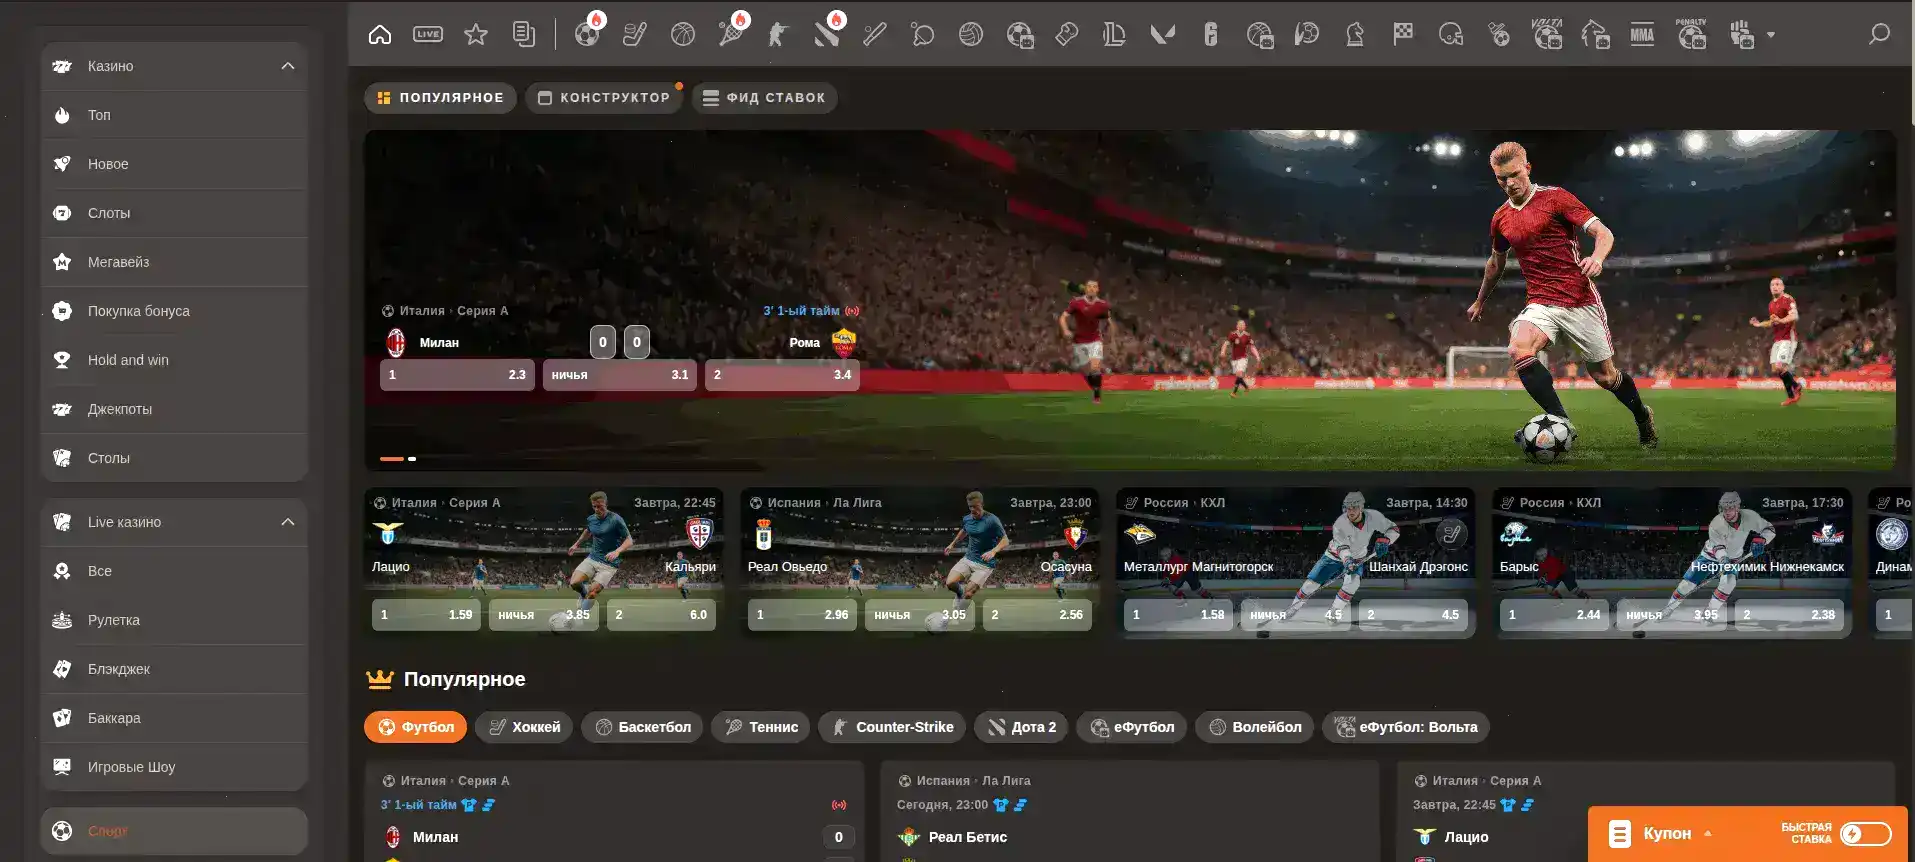Image resolution: width=1915 pixels, height=862 pixels.
Task: Select the basketball sport icon in toolbar
Action: click(x=683, y=35)
